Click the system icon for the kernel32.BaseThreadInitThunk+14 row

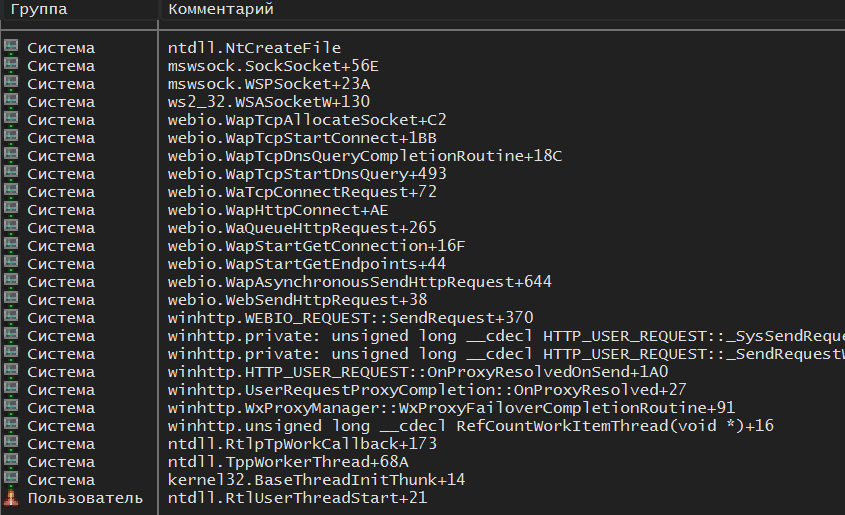(12, 479)
